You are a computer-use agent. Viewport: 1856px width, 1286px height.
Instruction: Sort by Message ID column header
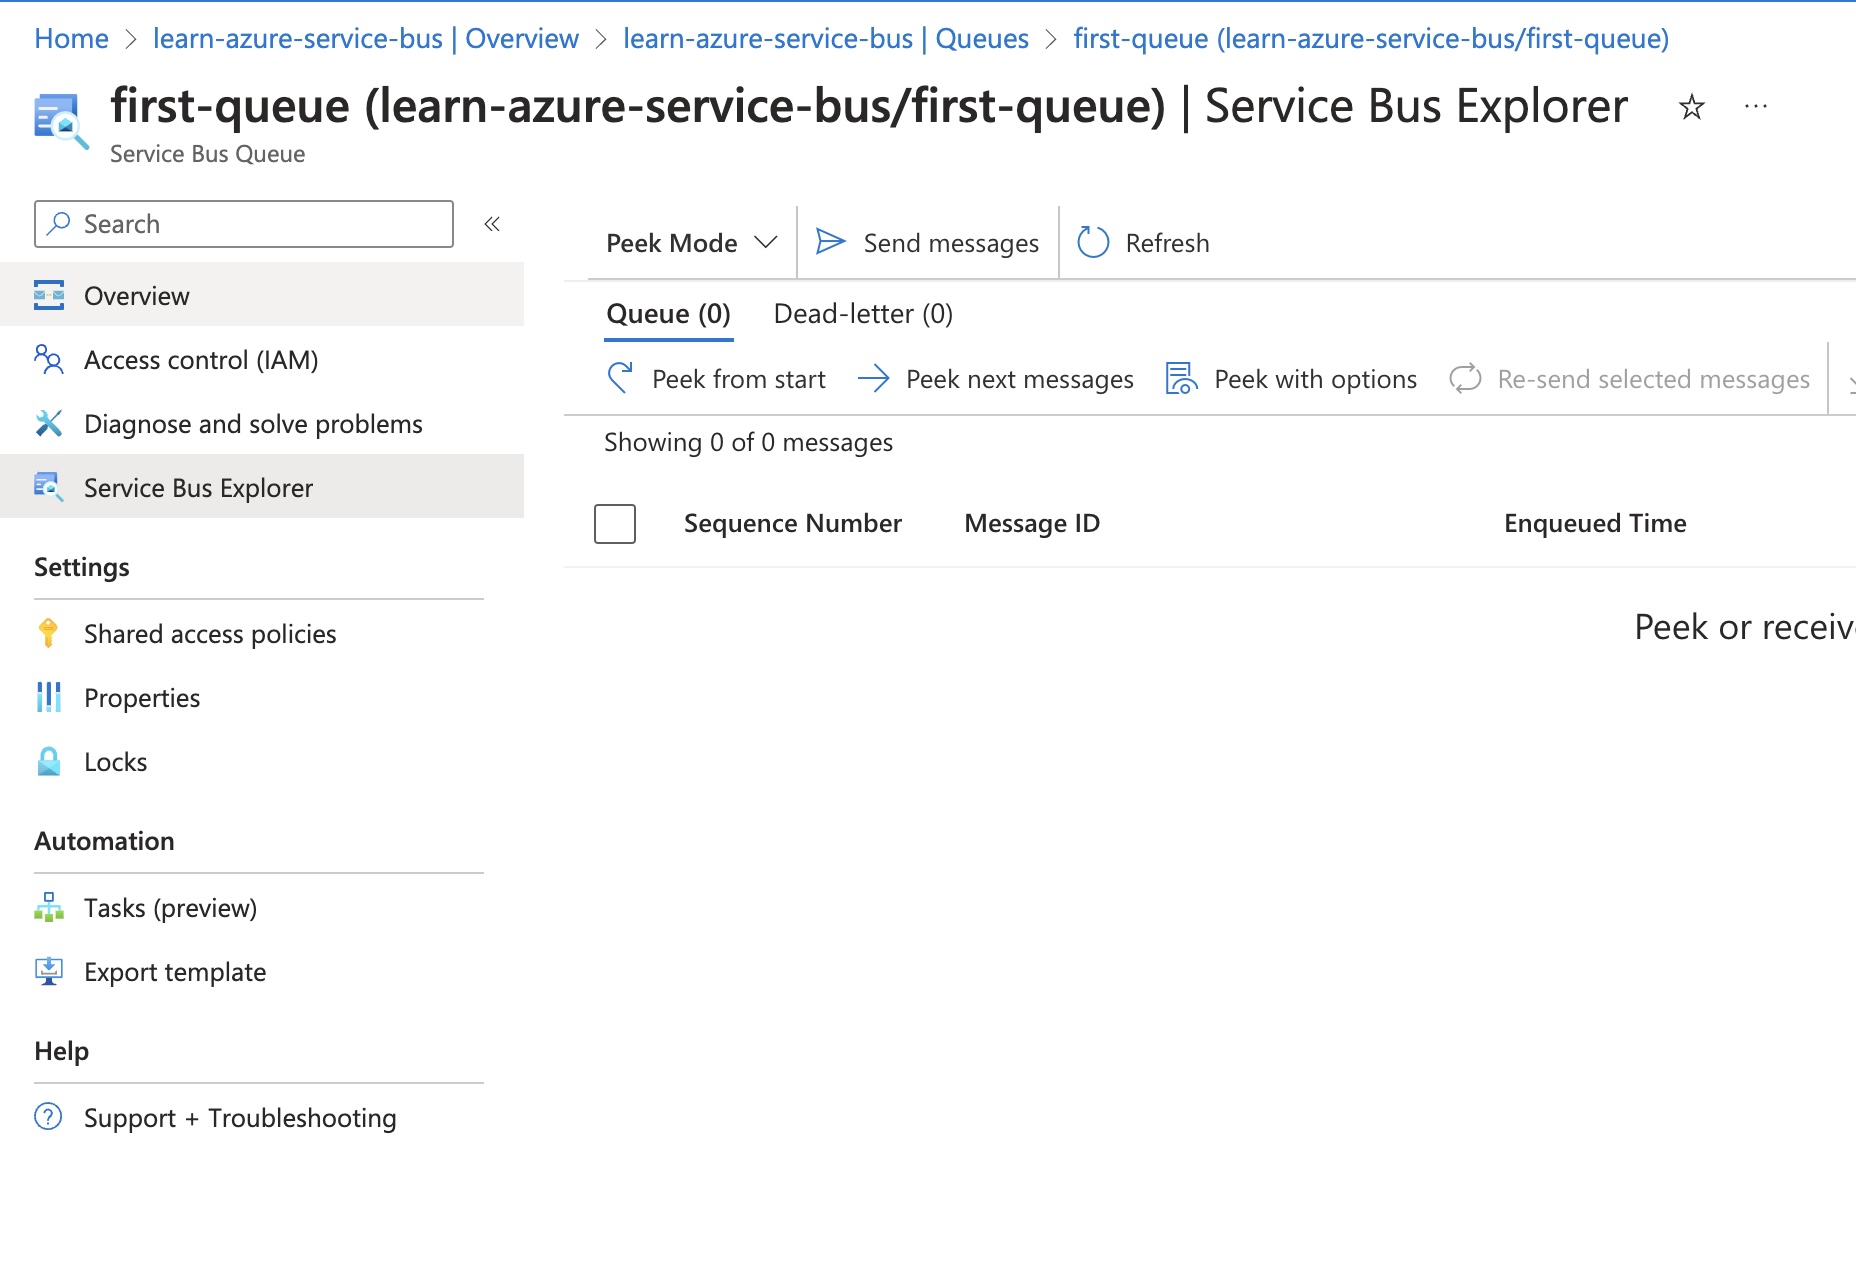[1032, 523]
